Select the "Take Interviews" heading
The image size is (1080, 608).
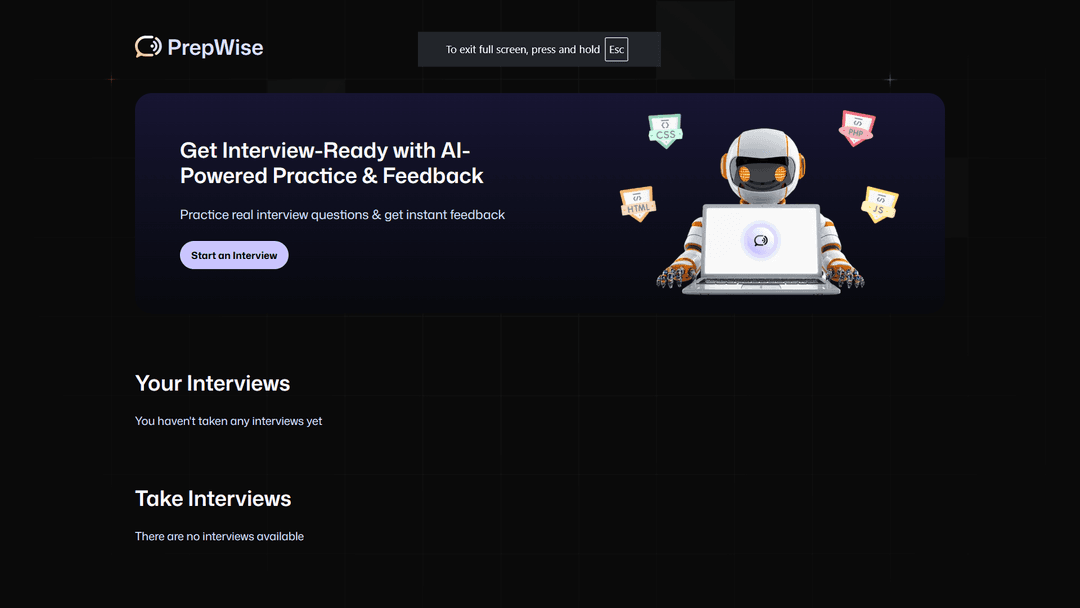tap(213, 499)
